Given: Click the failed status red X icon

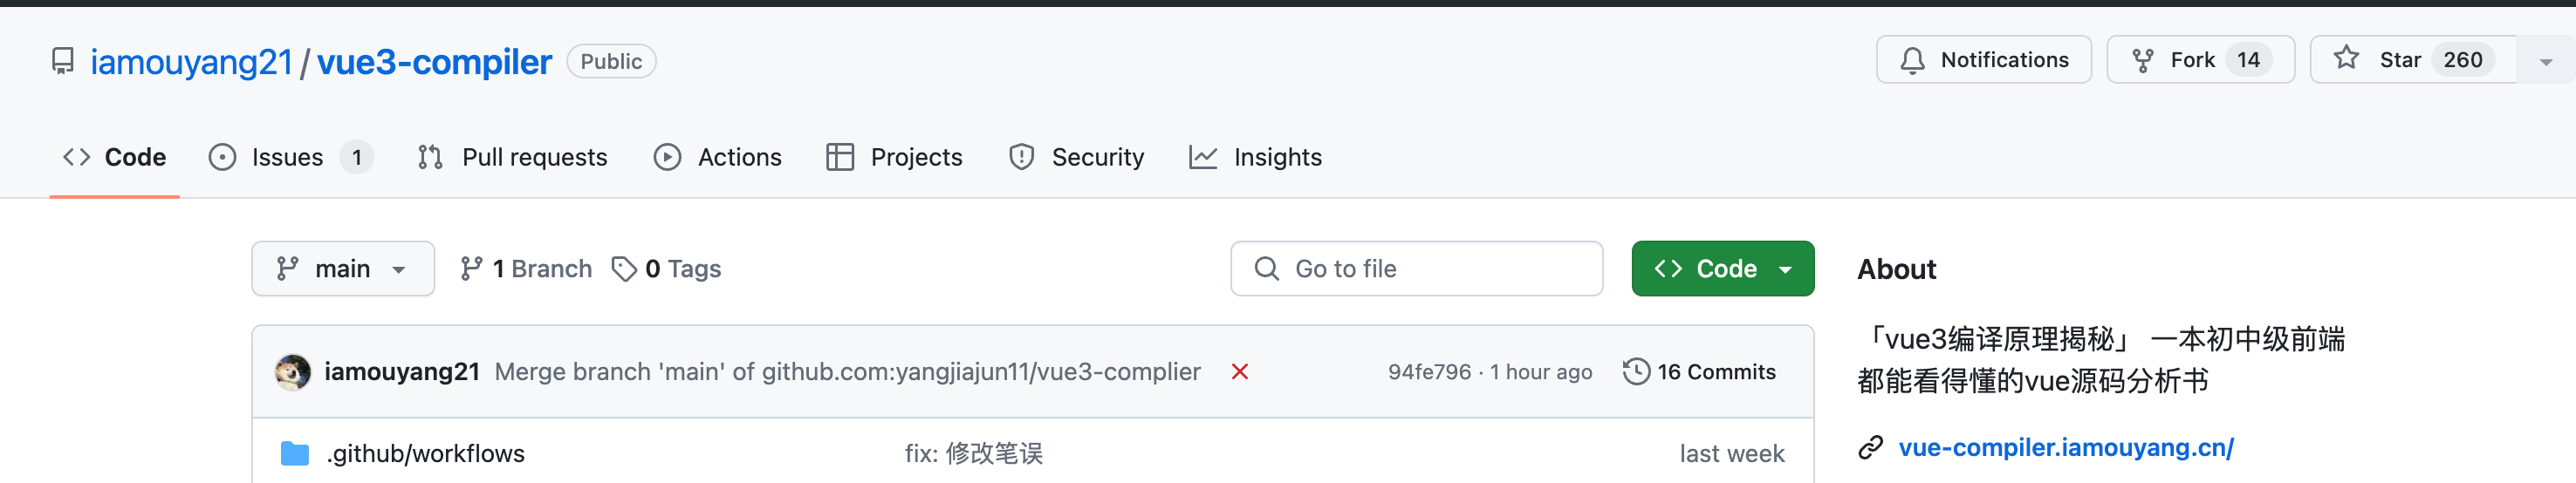Looking at the screenshot, I should (x=1240, y=372).
